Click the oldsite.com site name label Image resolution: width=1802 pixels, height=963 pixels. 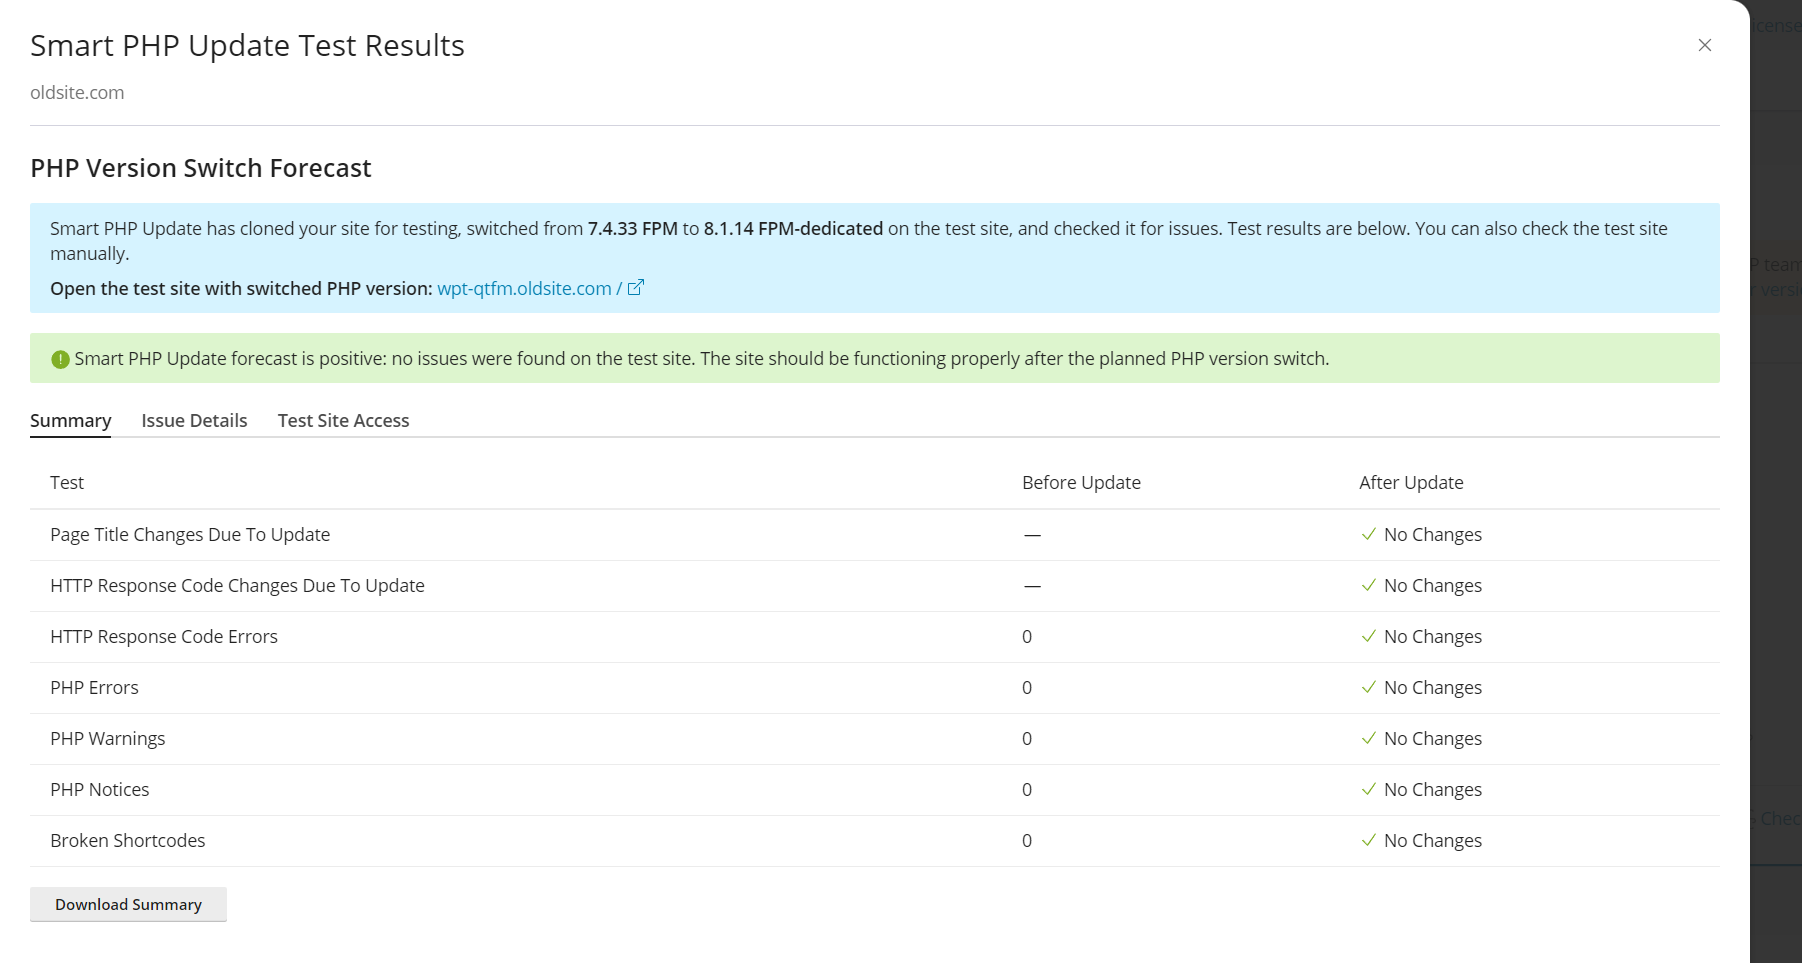[x=77, y=92]
